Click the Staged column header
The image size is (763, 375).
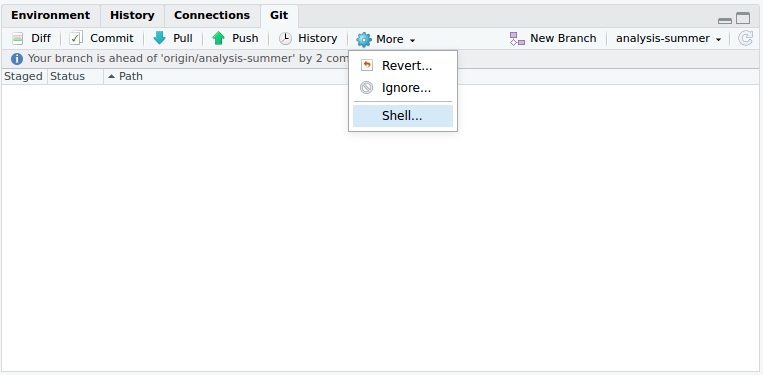(x=23, y=76)
